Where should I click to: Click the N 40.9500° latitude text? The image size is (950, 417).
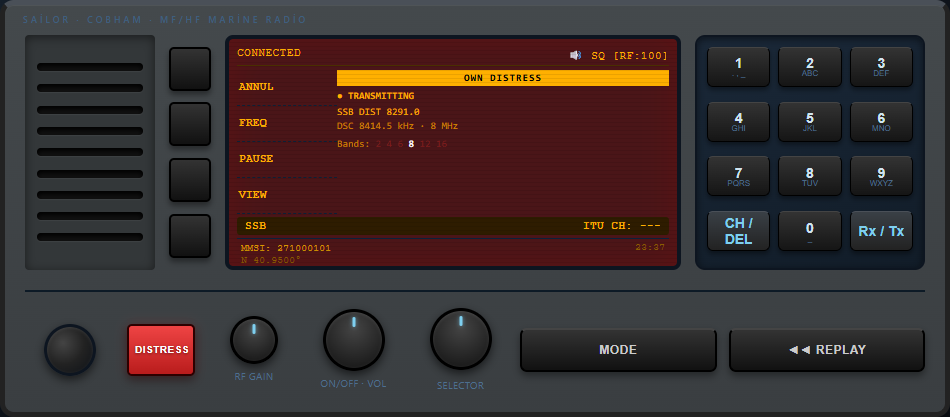click(271, 260)
